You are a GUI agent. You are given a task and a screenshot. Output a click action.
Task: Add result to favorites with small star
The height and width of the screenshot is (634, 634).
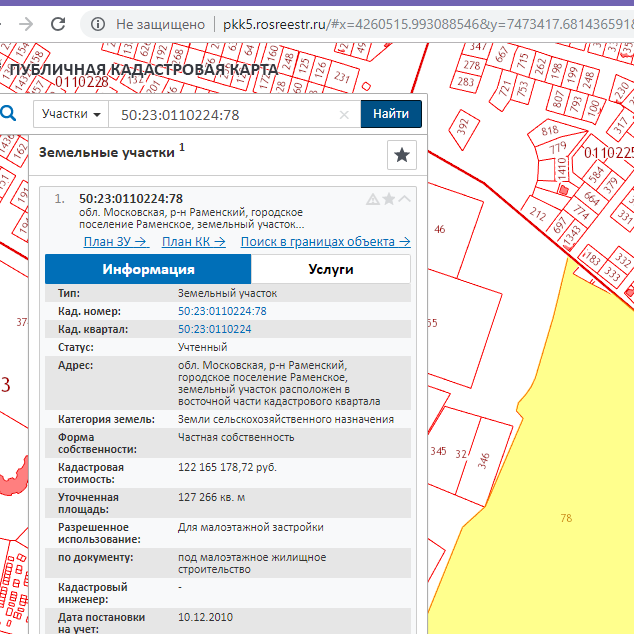[x=389, y=199]
